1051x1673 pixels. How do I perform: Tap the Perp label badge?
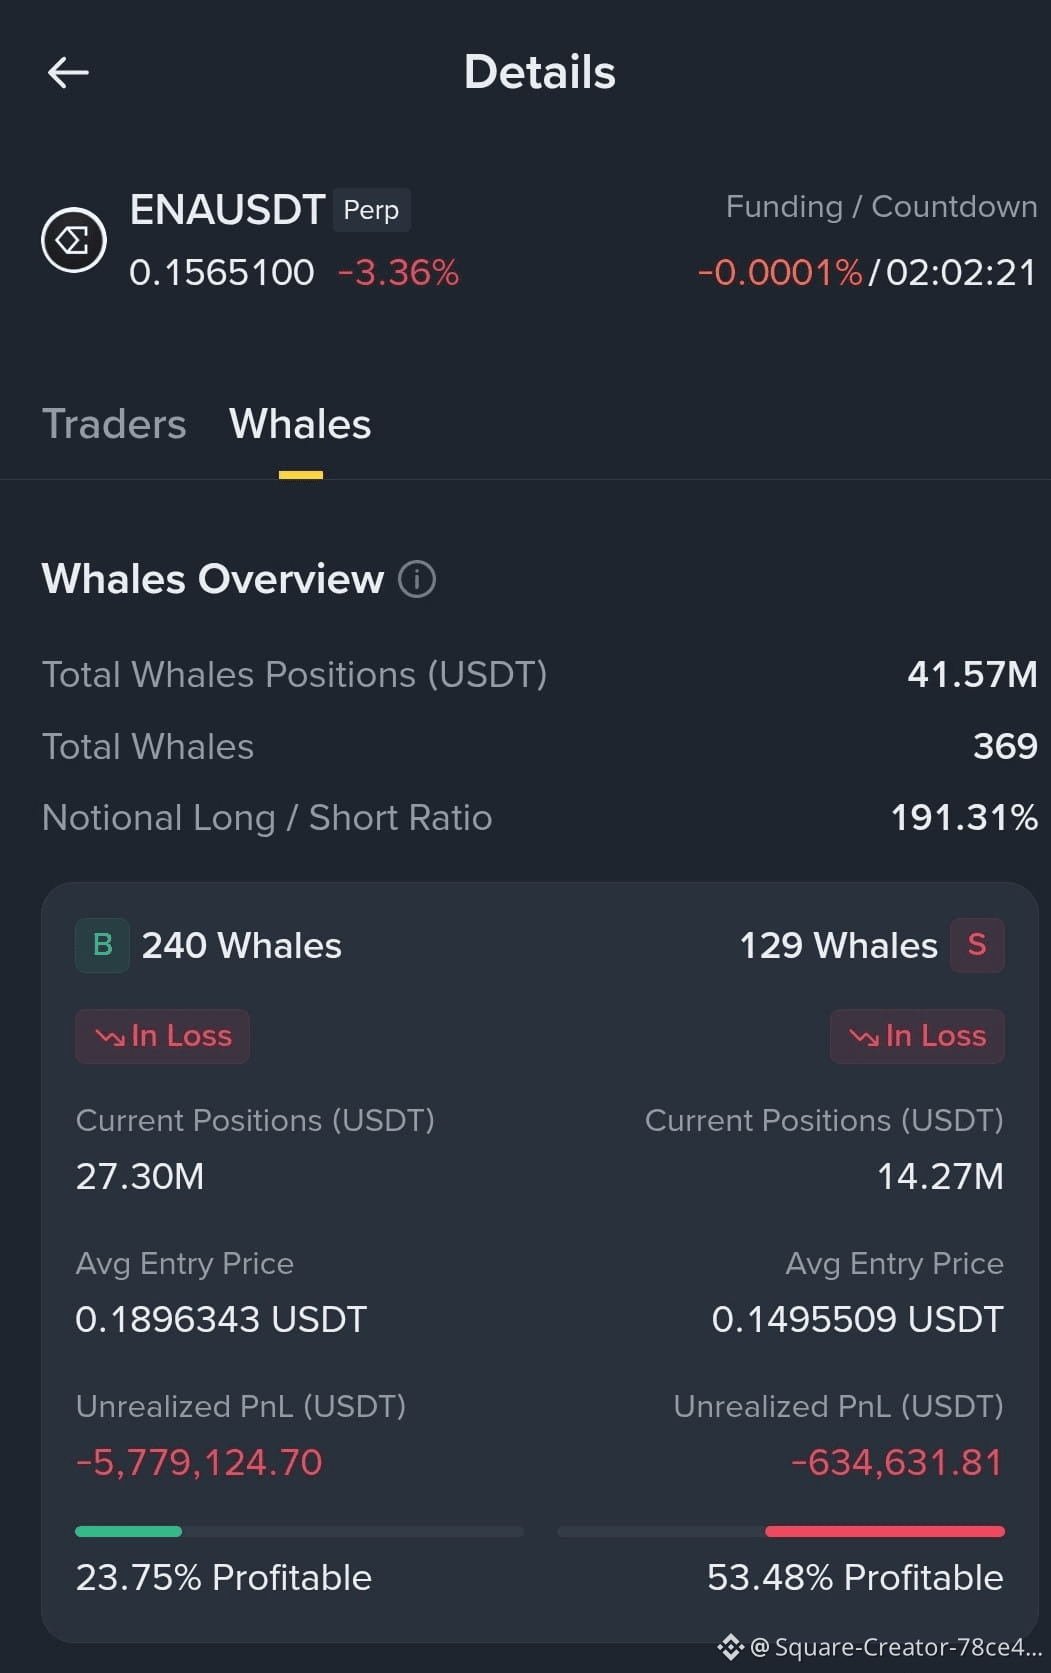371,210
